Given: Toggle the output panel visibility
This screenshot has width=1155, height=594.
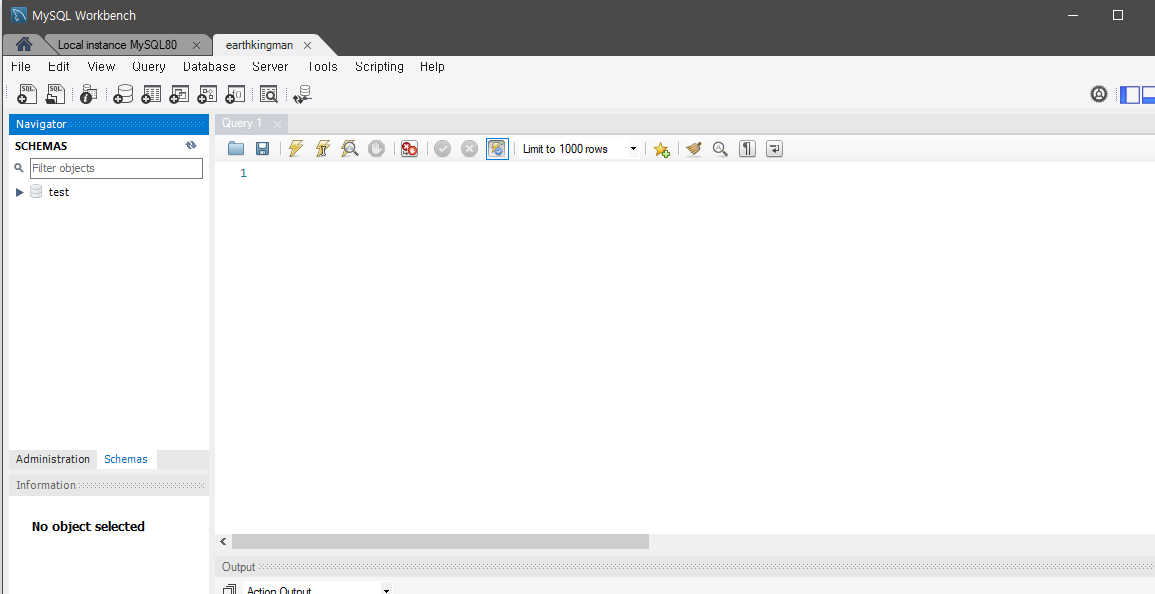Looking at the screenshot, I should tap(1148, 94).
